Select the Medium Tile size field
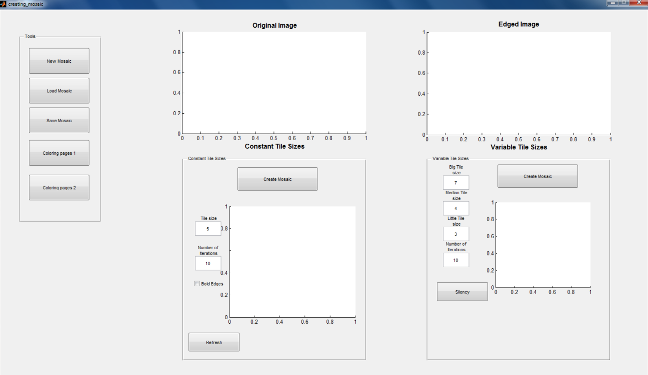This screenshot has width=648, height=375. 456,208
